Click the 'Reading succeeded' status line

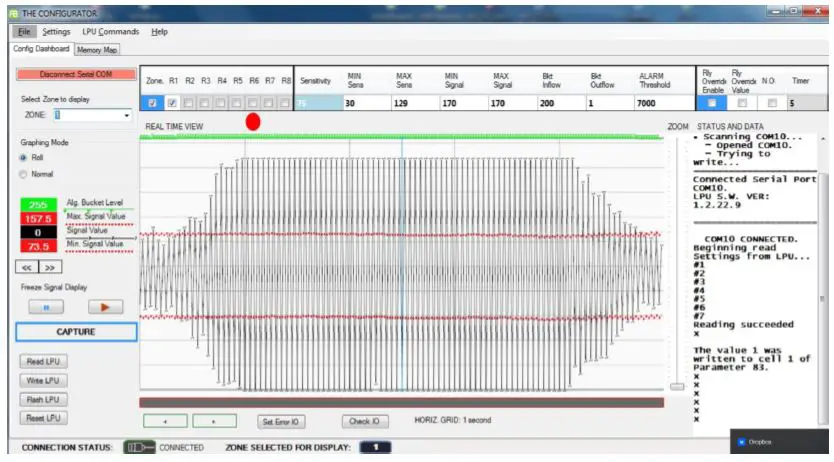point(743,324)
